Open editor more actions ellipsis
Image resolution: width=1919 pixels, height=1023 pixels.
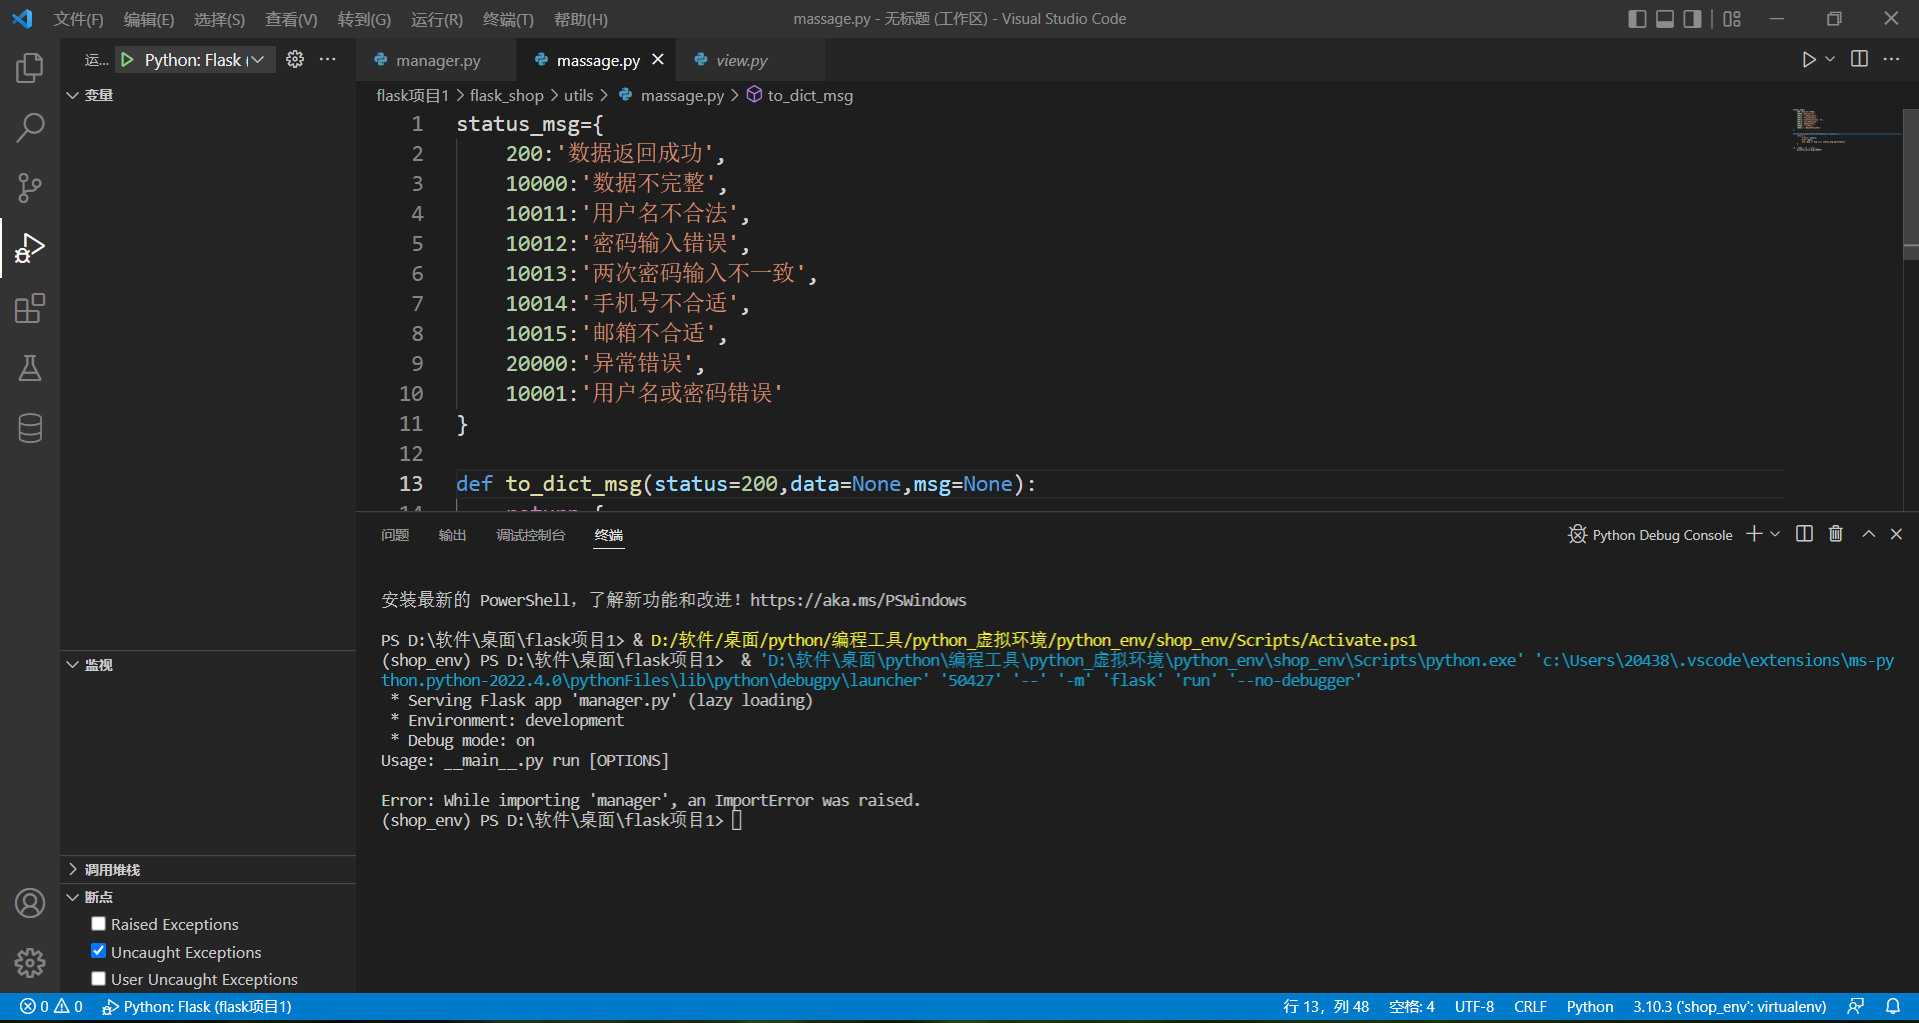tap(1891, 59)
